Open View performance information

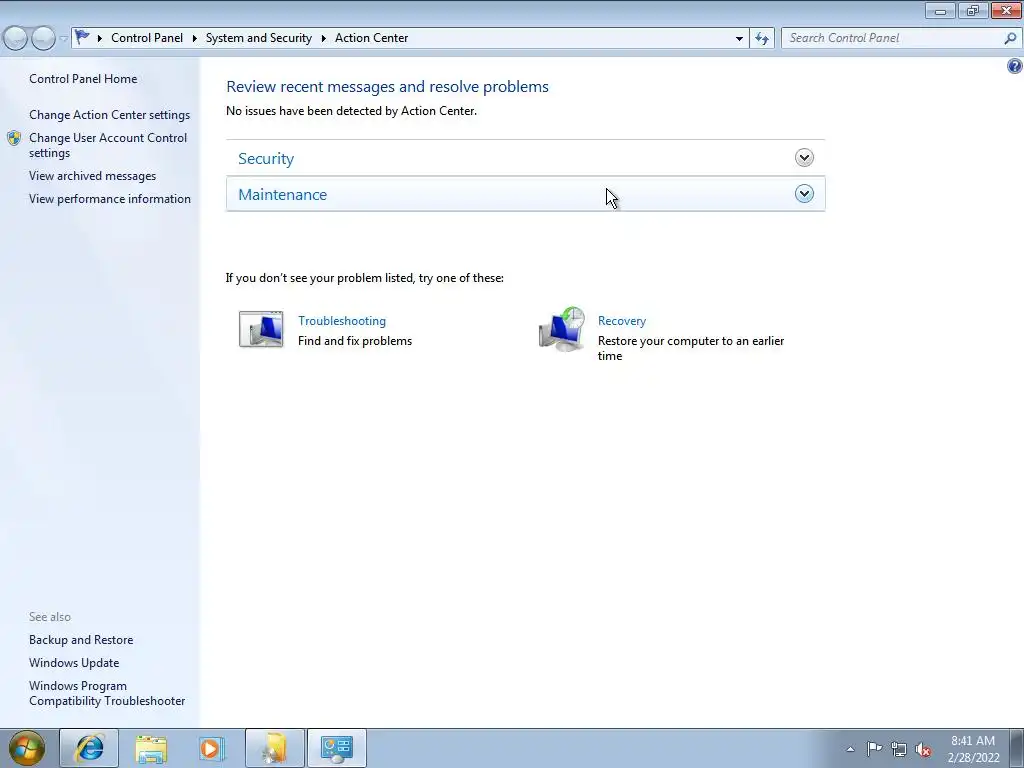[x=110, y=199]
